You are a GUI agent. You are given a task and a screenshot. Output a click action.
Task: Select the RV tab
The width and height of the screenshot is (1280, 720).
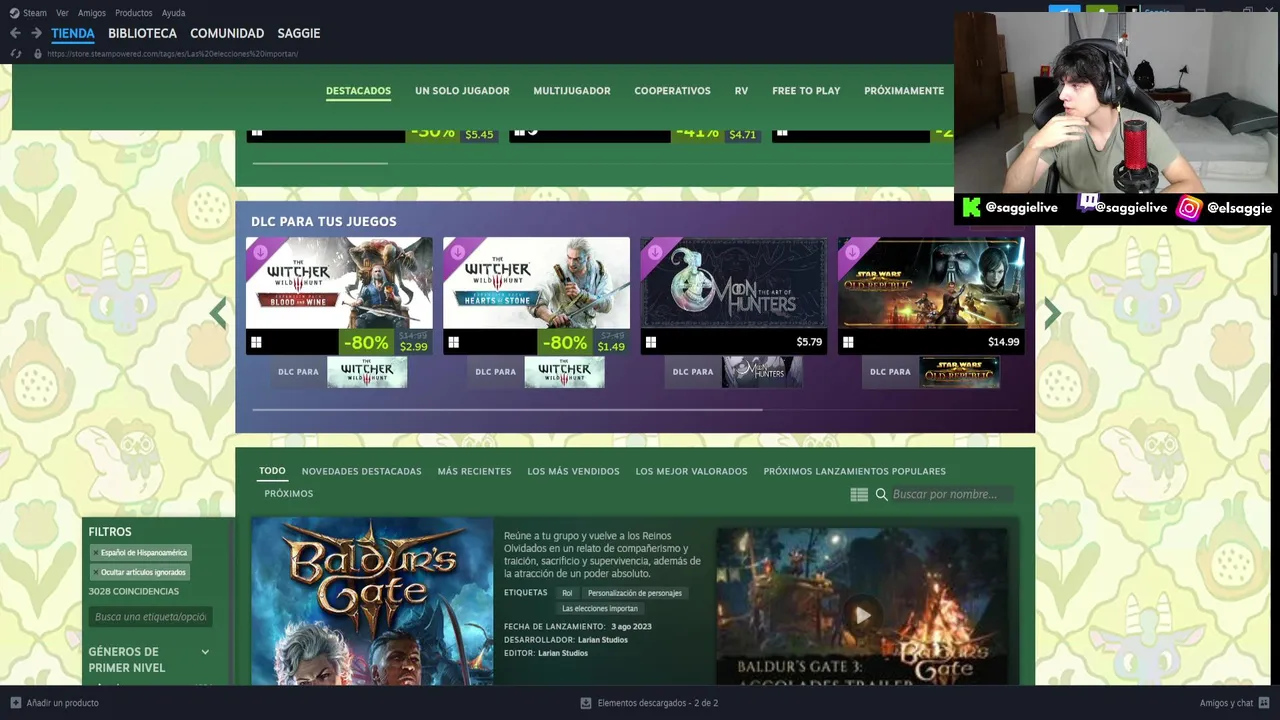click(x=741, y=91)
